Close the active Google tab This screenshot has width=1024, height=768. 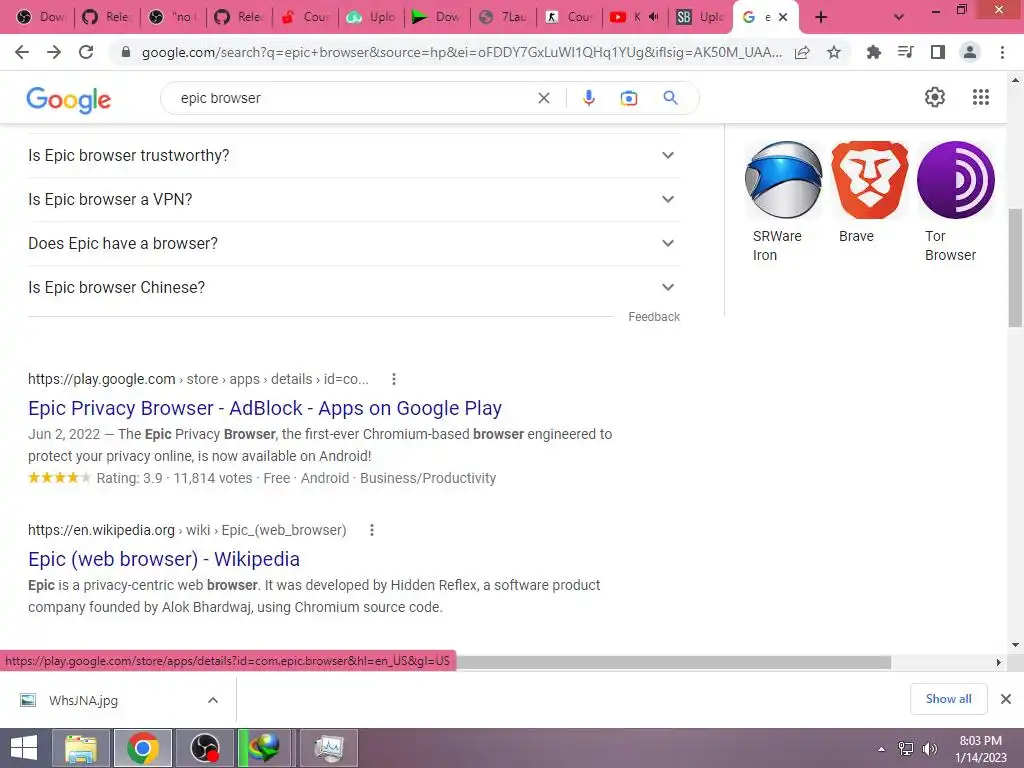pyautogui.click(x=783, y=17)
